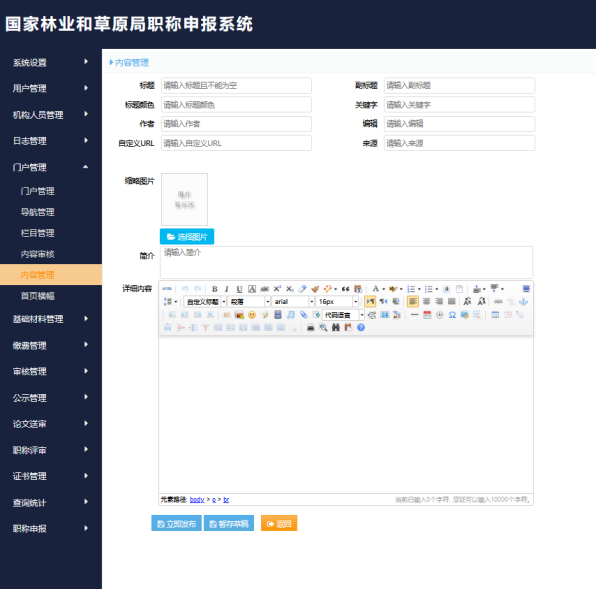Open the editor help icon
Viewport: 597px width, 589px height.
(x=361, y=327)
